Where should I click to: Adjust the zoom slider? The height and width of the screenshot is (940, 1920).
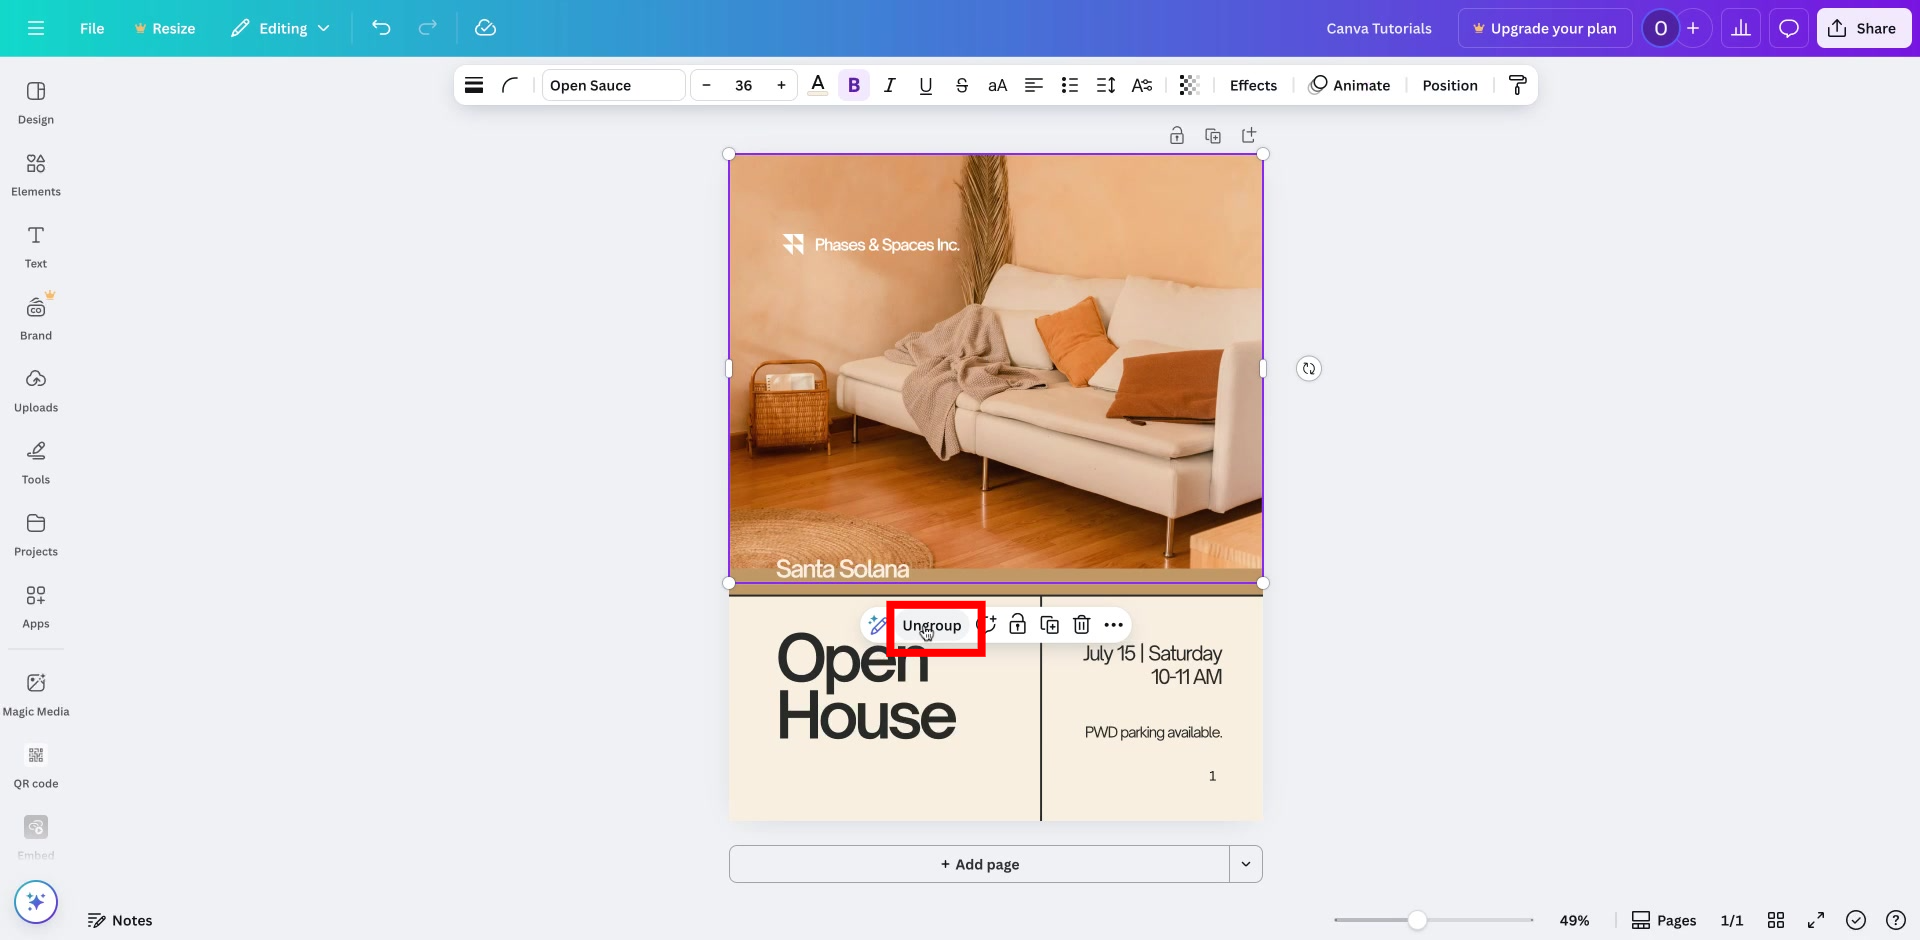point(1418,920)
